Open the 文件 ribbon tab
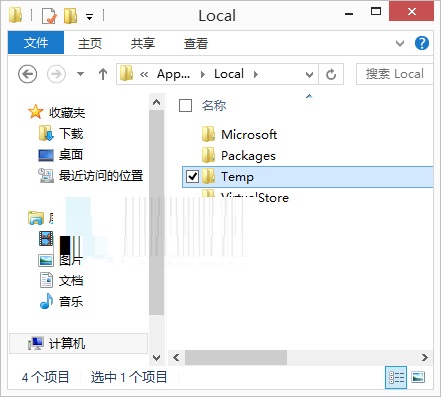The height and width of the screenshot is (397, 441). click(36, 43)
